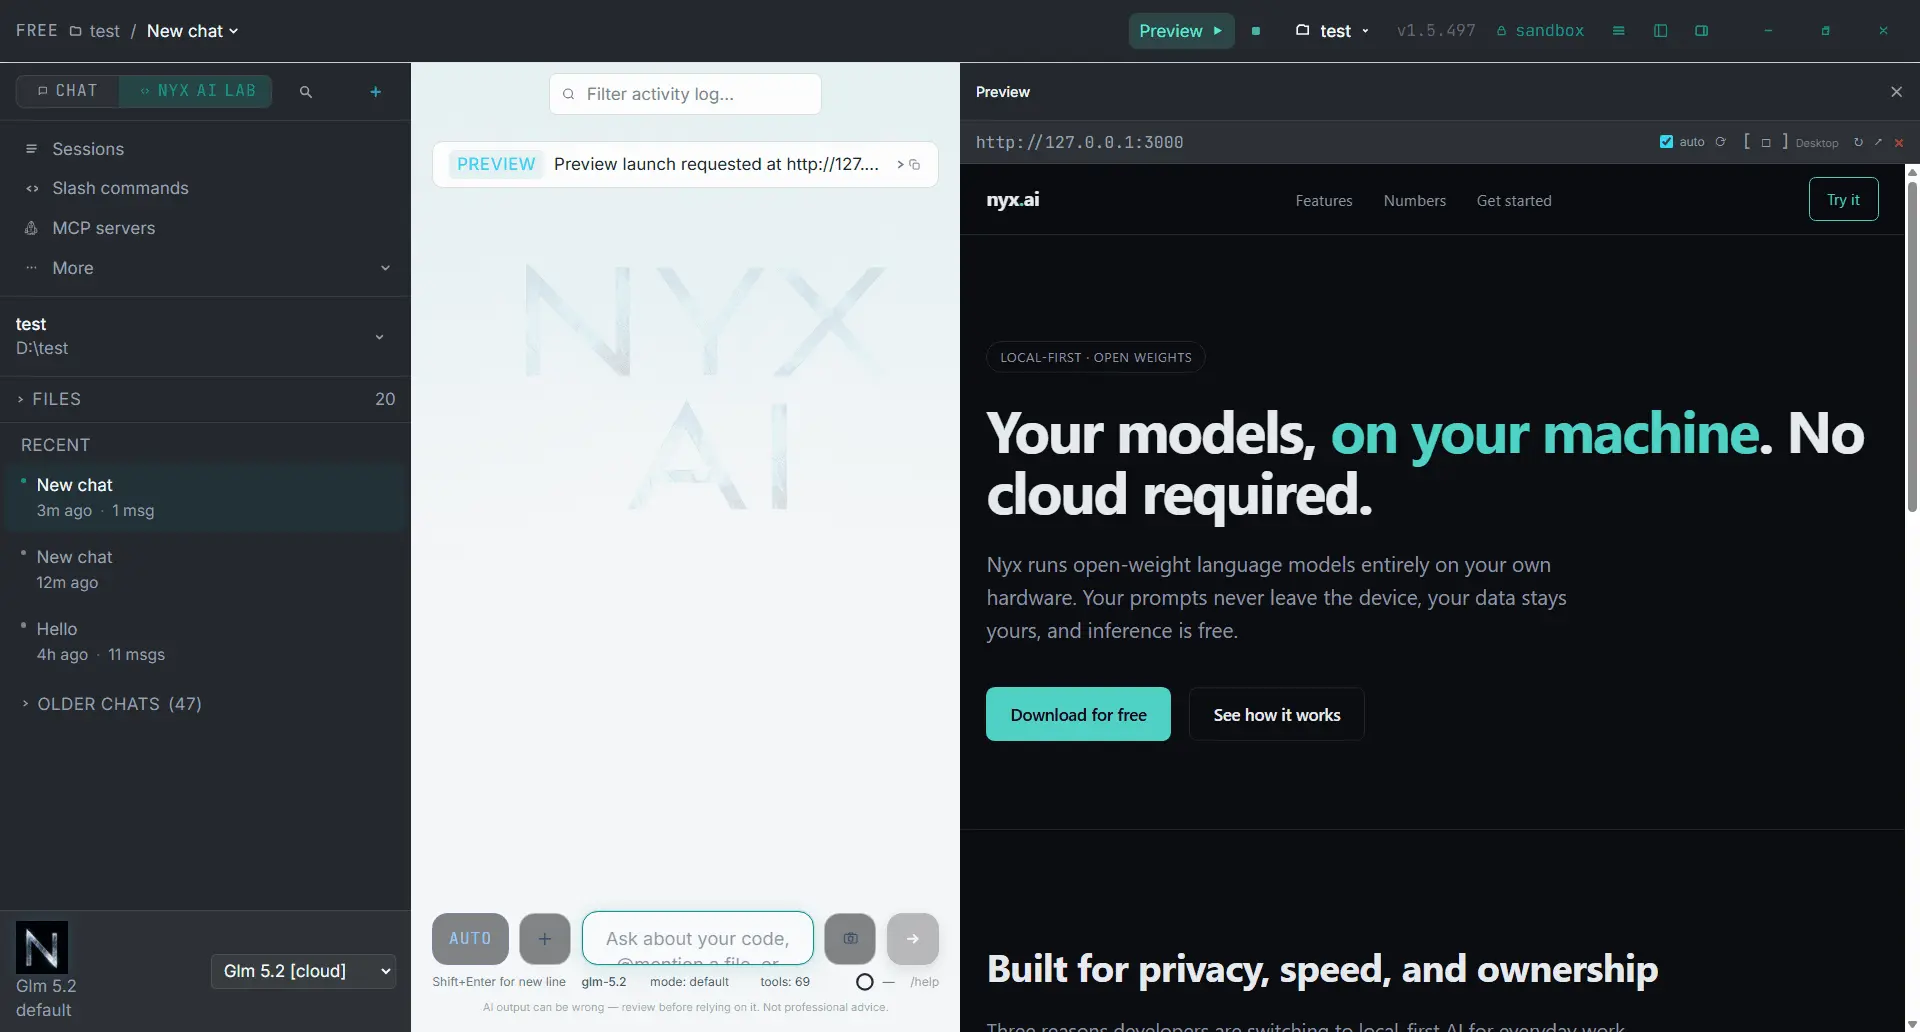Open the preview in an external window arrow icon
Image resolution: width=1920 pixels, height=1032 pixels.
click(x=1878, y=142)
